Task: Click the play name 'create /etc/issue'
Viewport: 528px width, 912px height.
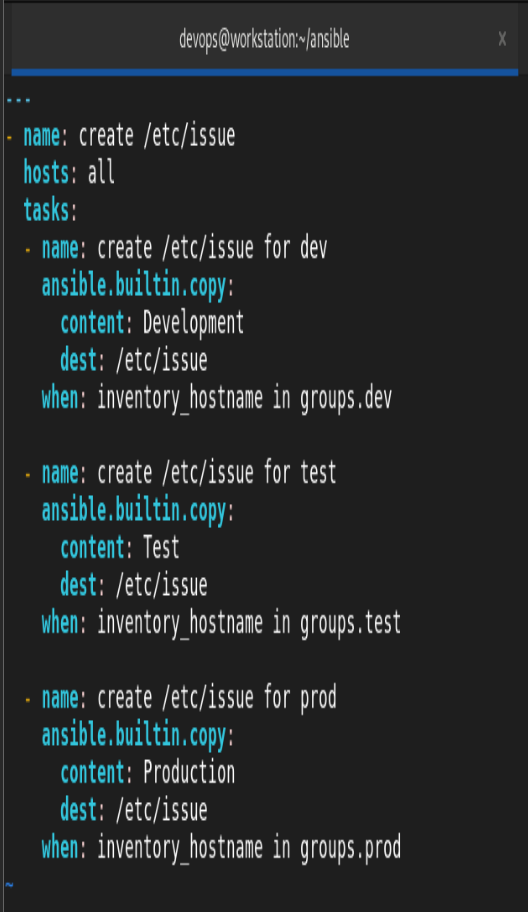Action: [157, 136]
